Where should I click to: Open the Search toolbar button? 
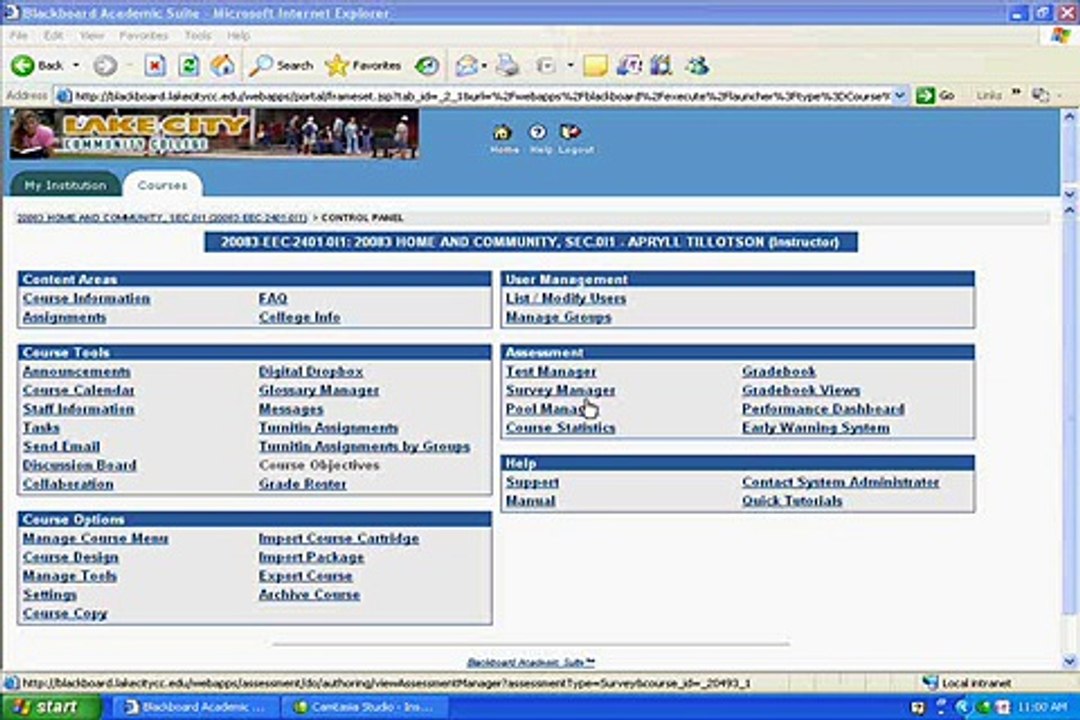pos(281,65)
